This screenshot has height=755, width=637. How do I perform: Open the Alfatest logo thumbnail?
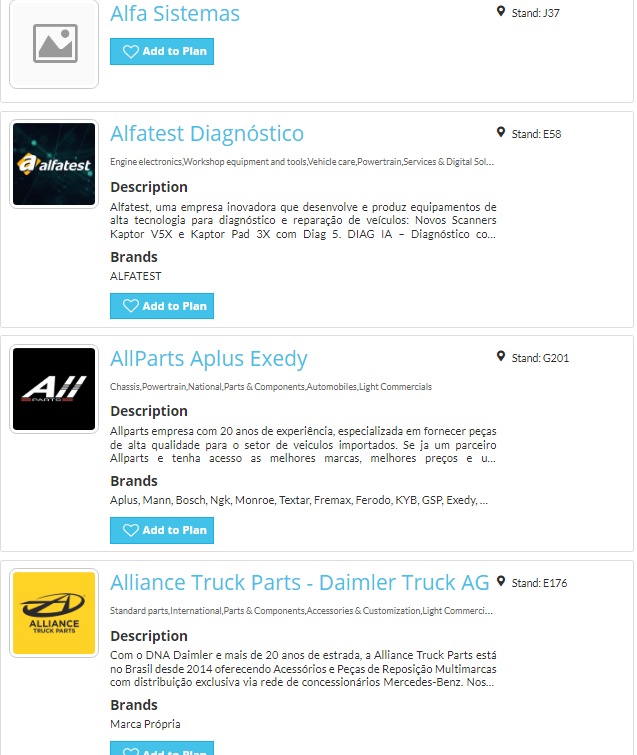54,164
